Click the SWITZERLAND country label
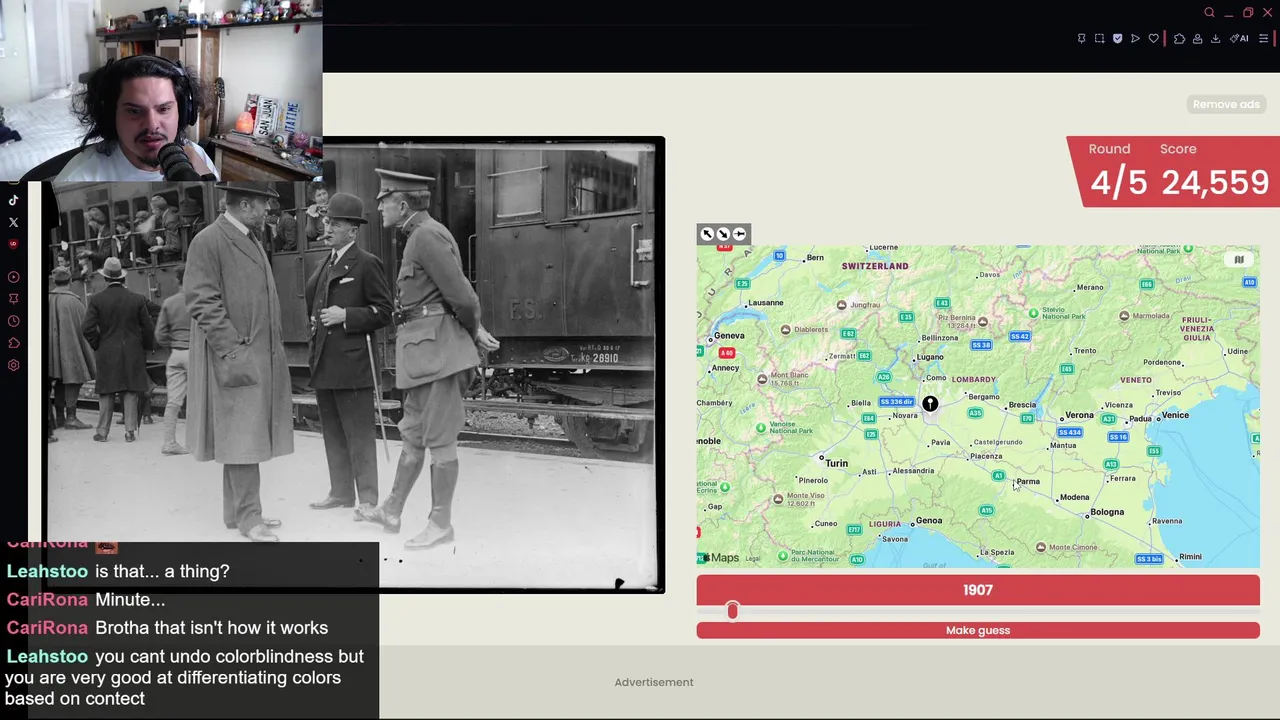The width and height of the screenshot is (1280, 720). click(875, 266)
